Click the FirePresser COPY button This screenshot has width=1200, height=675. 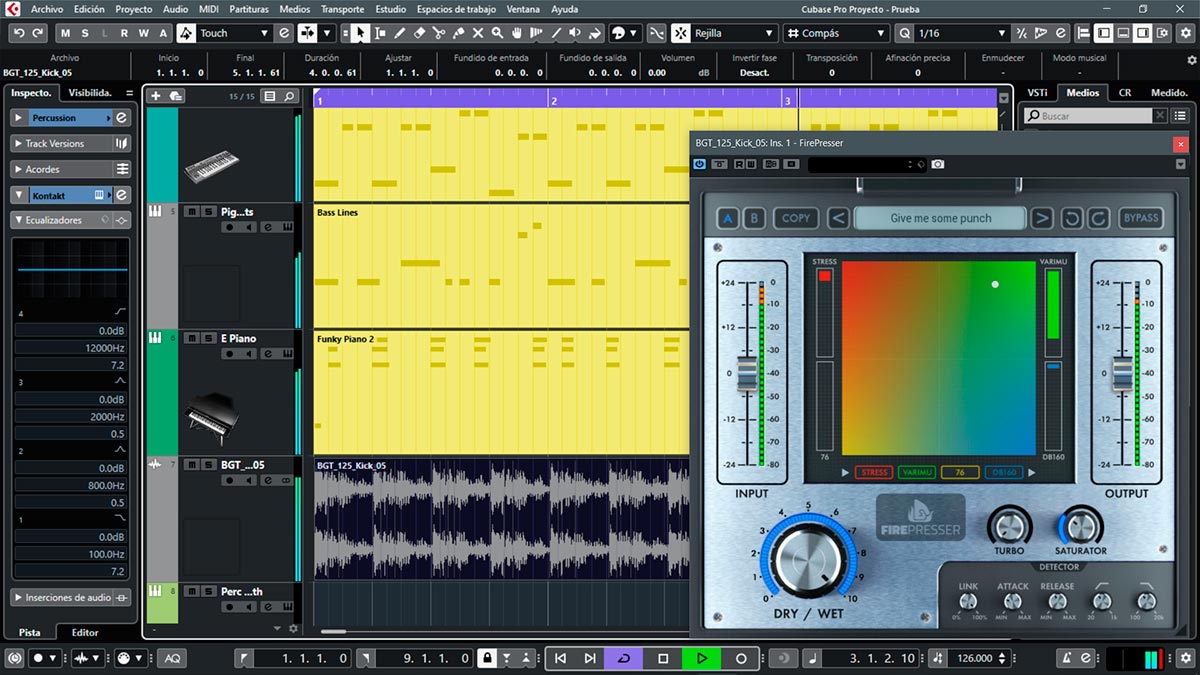[796, 218]
